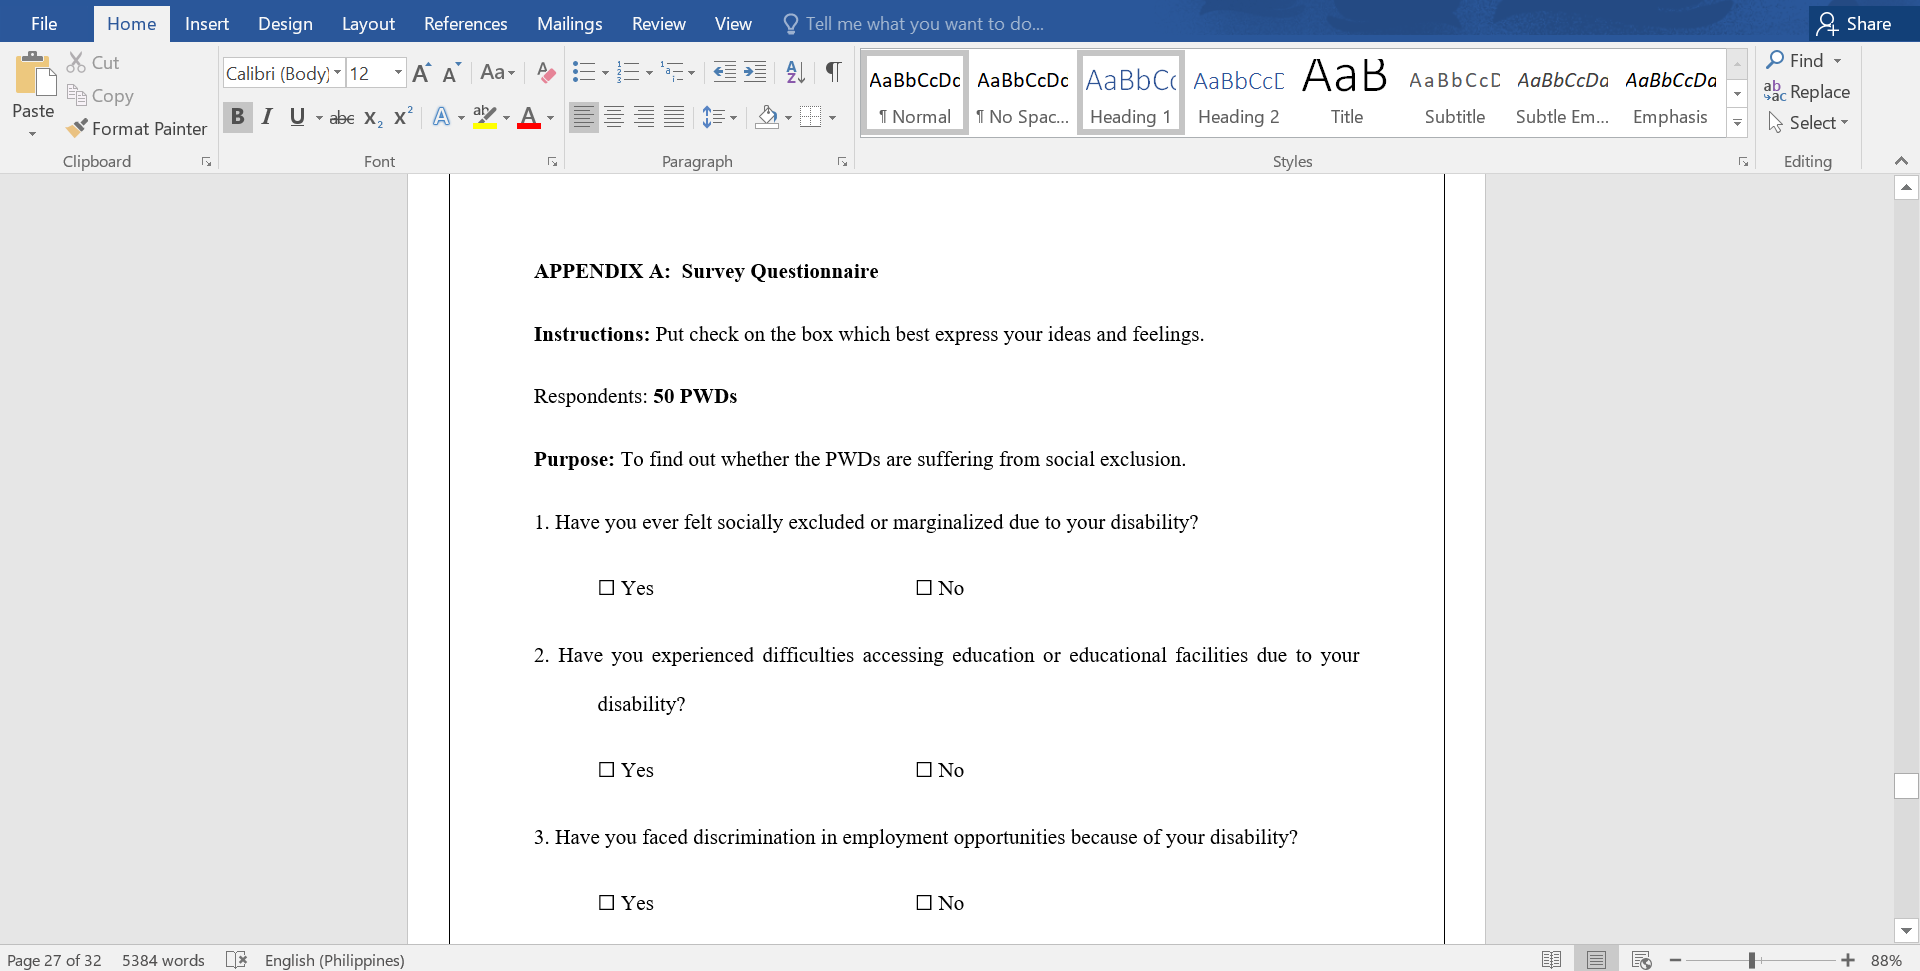The width and height of the screenshot is (1920, 971).
Task: Check No box for question 1
Action: [924, 588]
